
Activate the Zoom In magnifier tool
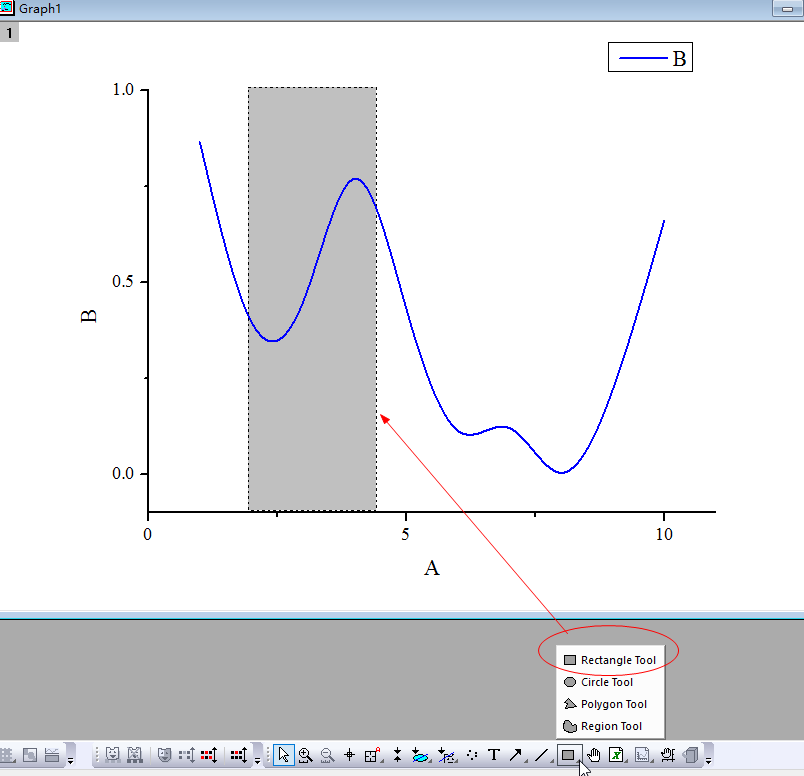point(306,755)
